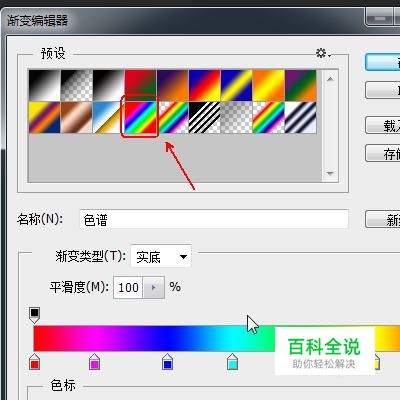400x400 pixels.
Task: Select the violet-green-orange gradient preset
Action: click(301, 85)
